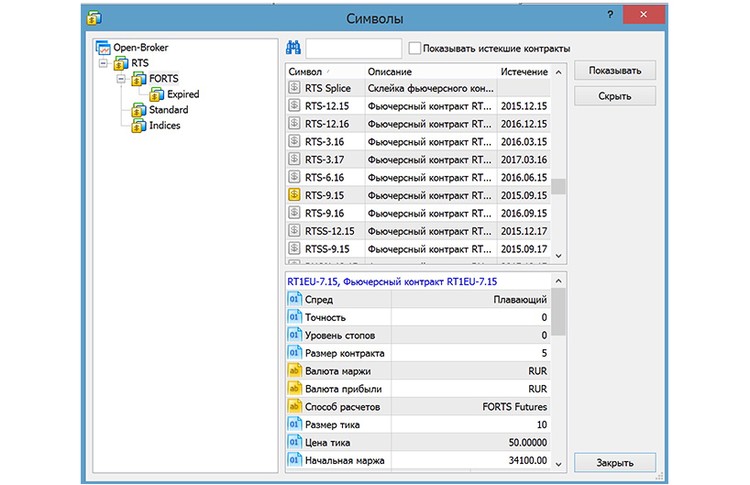
Task: Click the Indices folder icon
Action: pos(139,125)
